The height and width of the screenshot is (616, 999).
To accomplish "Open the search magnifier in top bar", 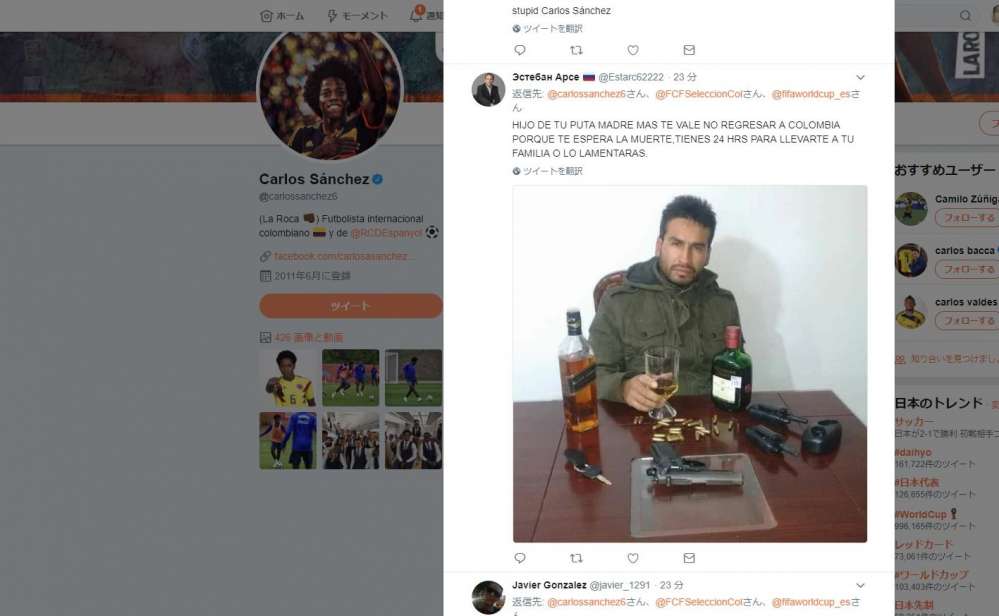I will pos(965,16).
